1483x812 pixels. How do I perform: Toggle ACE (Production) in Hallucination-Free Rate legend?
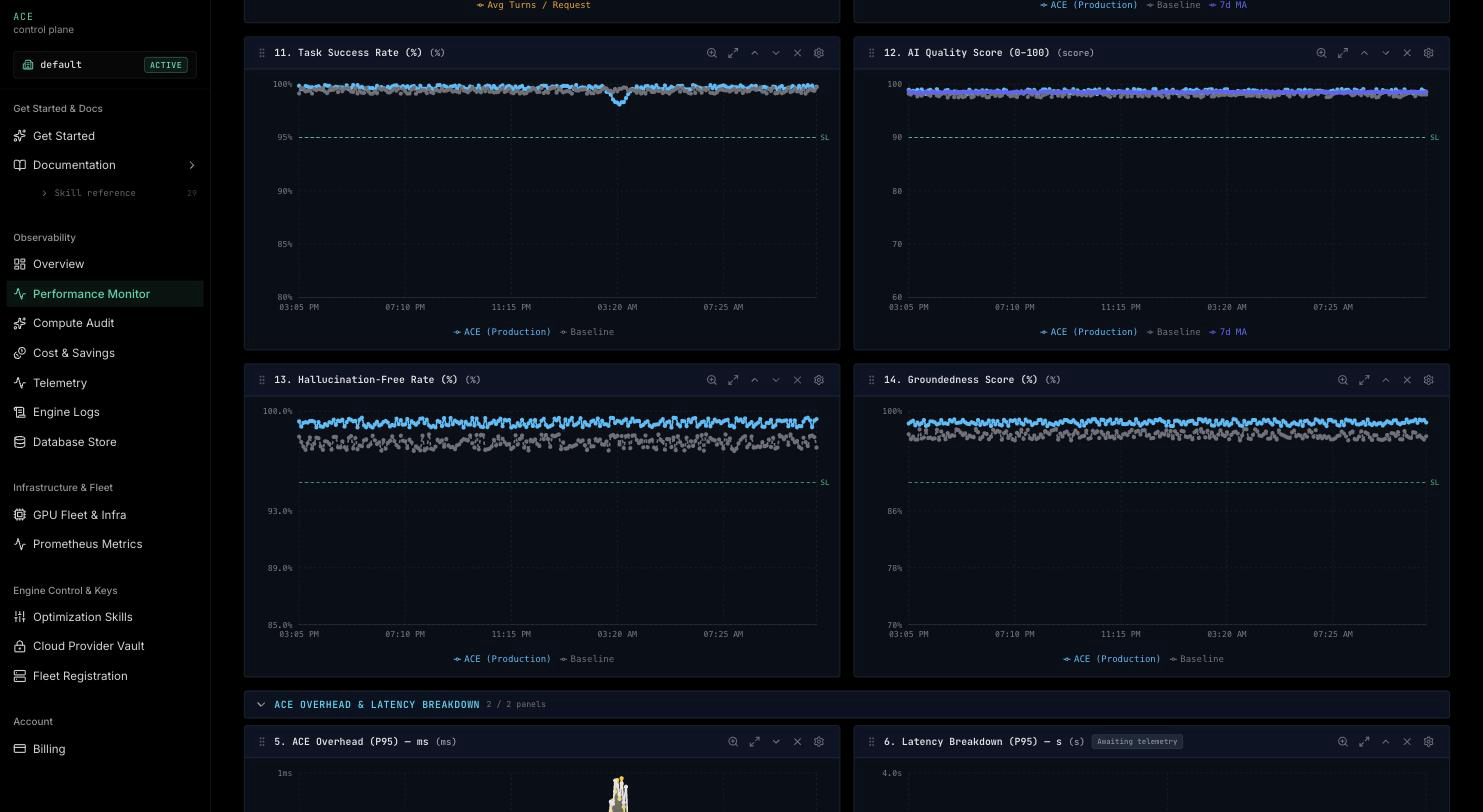[x=502, y=659]
